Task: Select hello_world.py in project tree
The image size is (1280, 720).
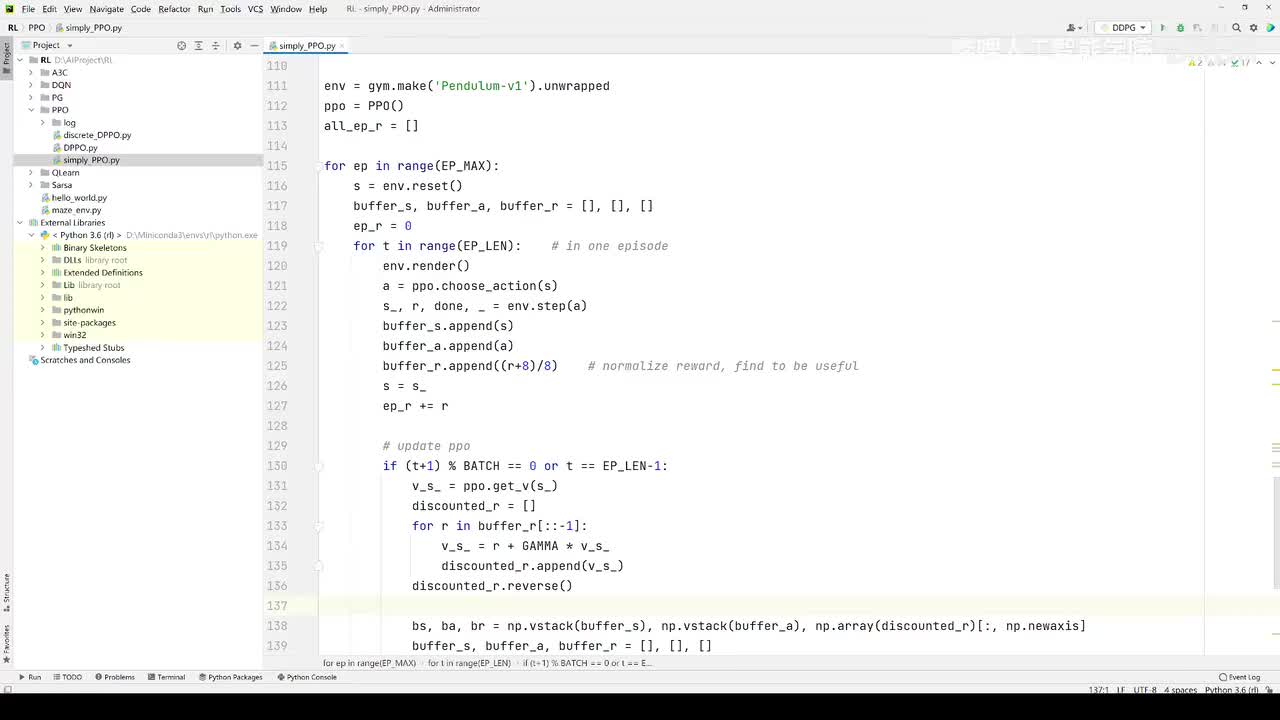Action: click(x=79, y=198)
